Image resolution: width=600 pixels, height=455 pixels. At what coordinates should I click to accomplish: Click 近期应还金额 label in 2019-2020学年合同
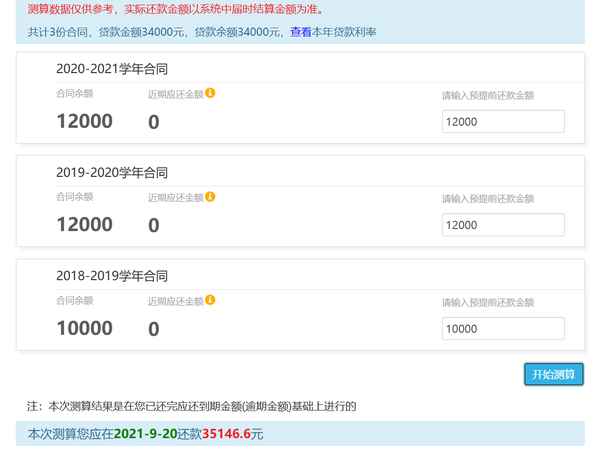pos(176,197)
